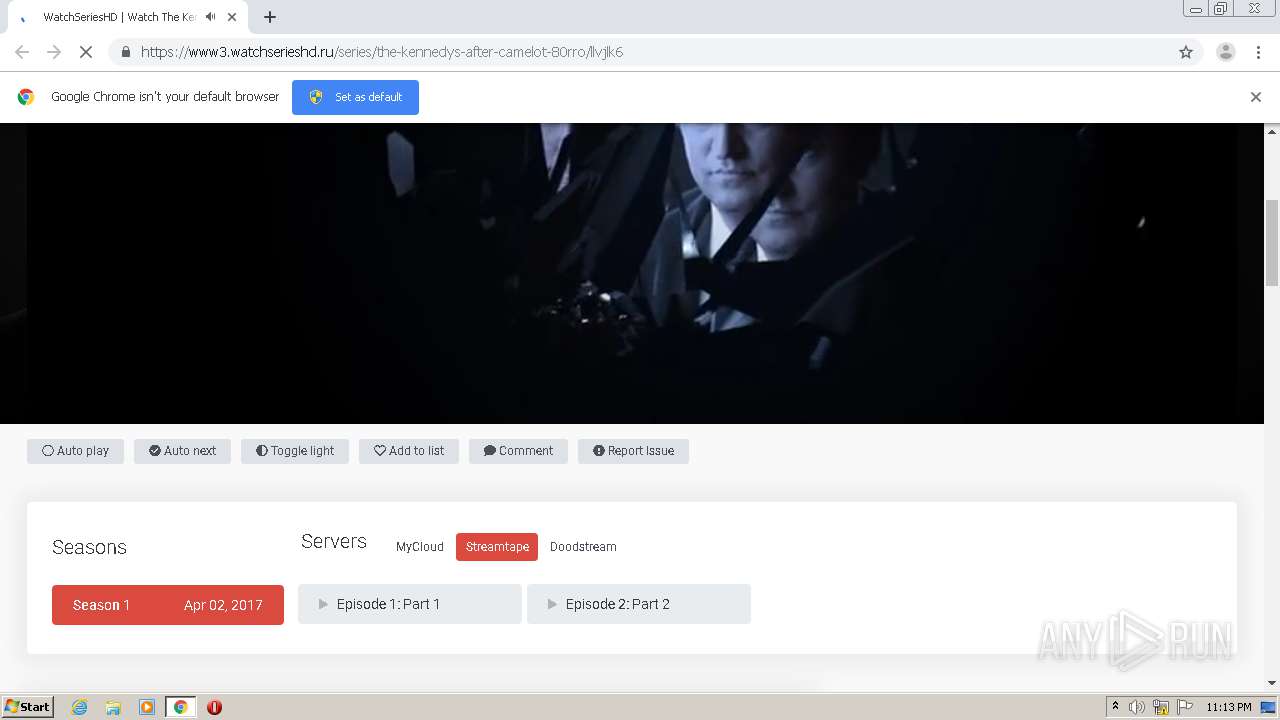Image resolution: width=1280 pixels, height=720 pixels.
Task: Play Episode 2: Part 2
Action: click(639, 604)
